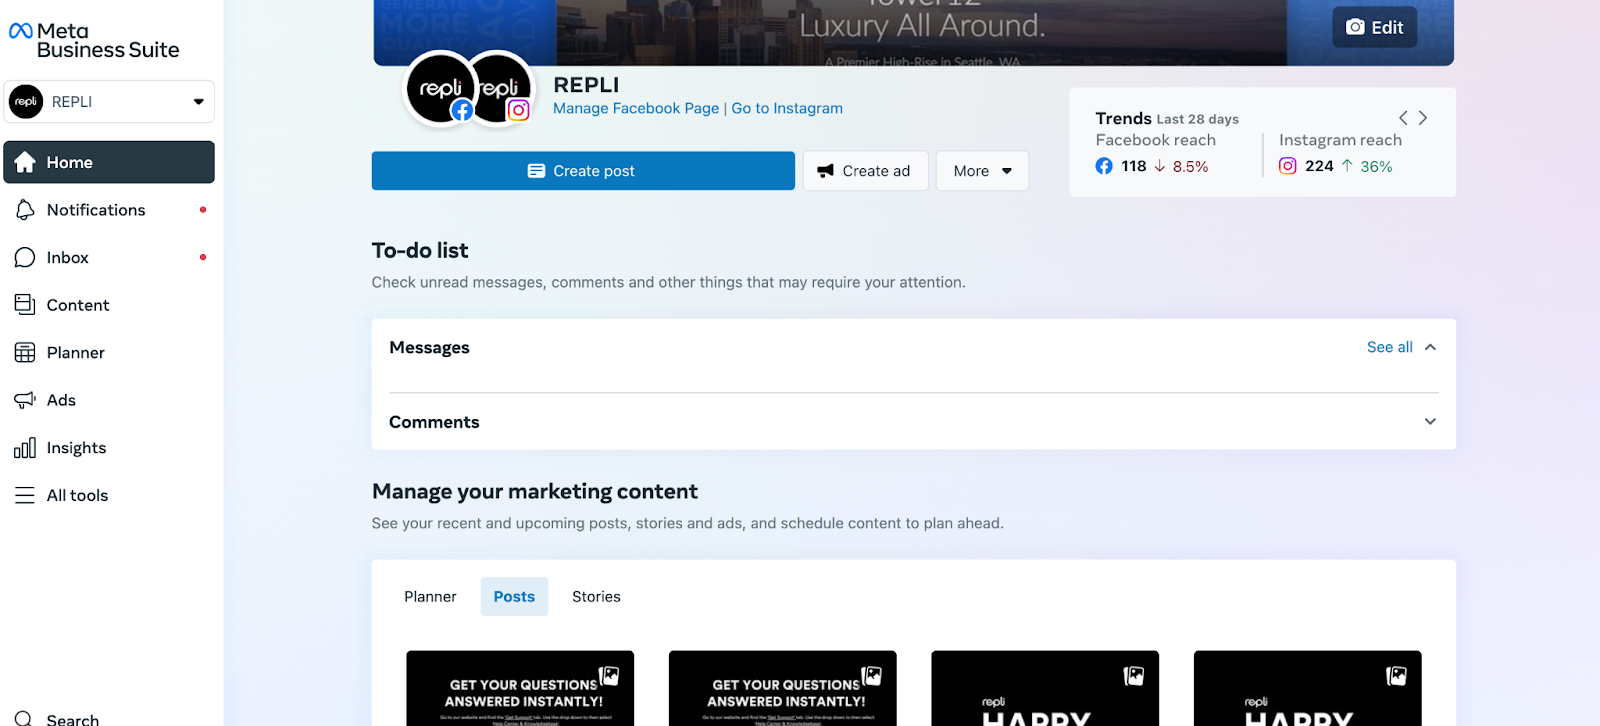Click the Trends Last 28 days heading
The width and height of the screenshot is (1600, 726).
coord(1167,118)
